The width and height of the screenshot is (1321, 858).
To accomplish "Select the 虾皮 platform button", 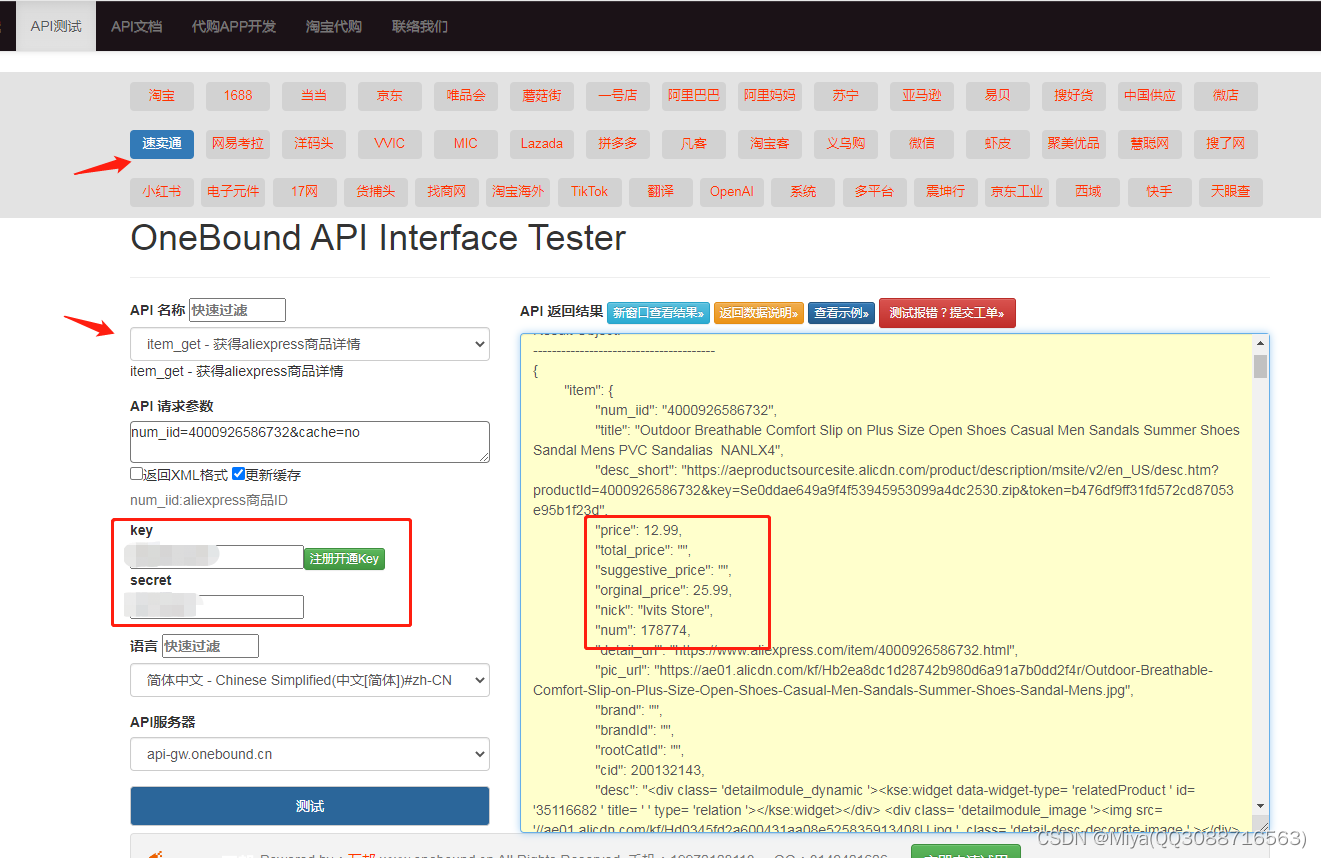I will [998, 144].
